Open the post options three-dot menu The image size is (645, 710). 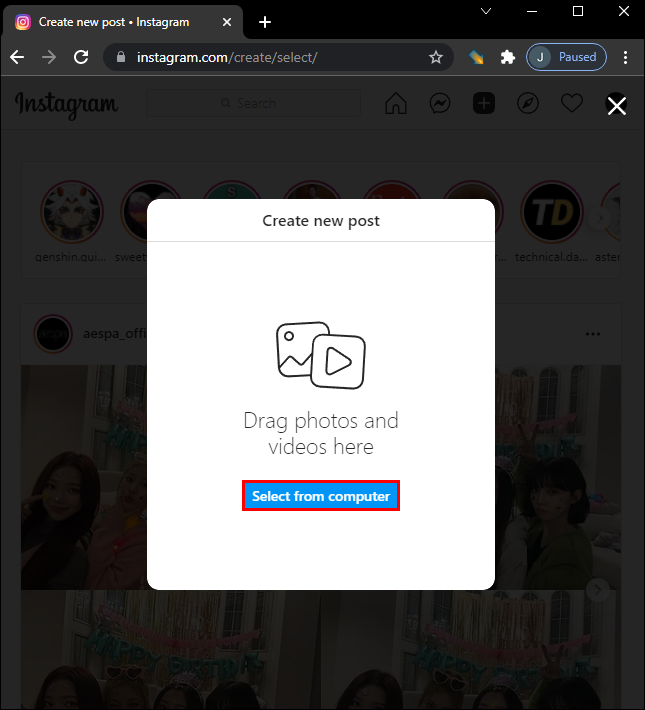click(592, 334)
